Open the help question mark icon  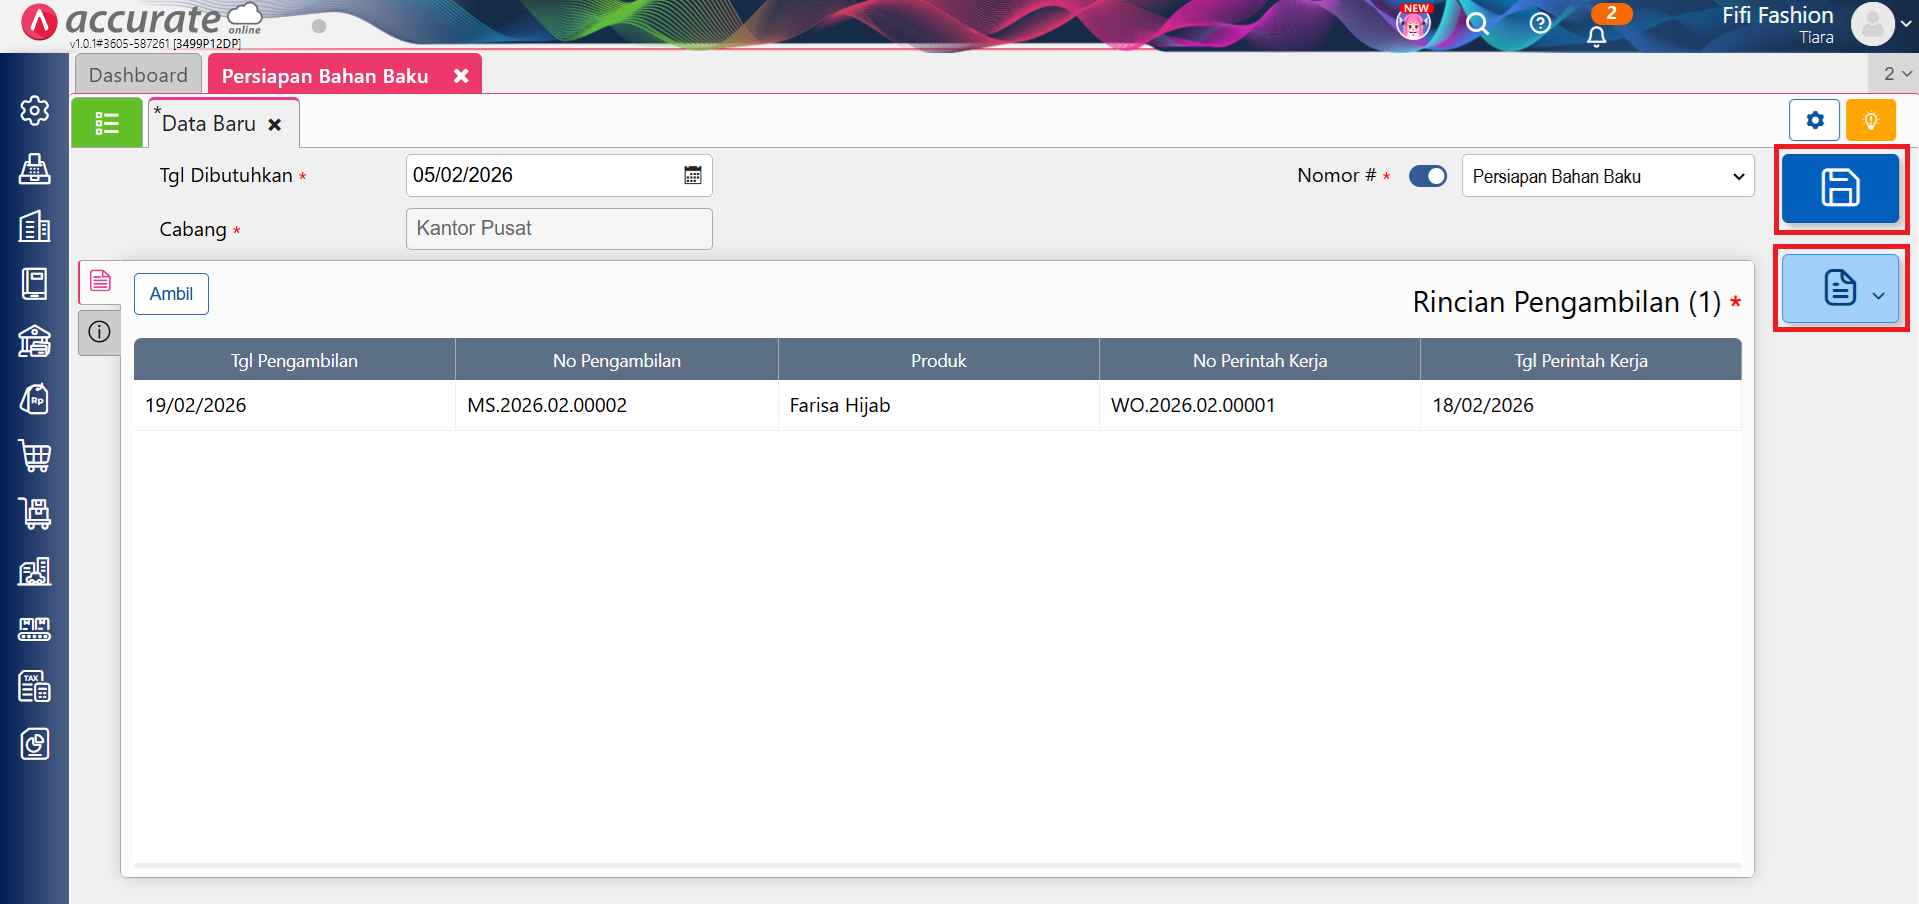(x=1540, y=24)
